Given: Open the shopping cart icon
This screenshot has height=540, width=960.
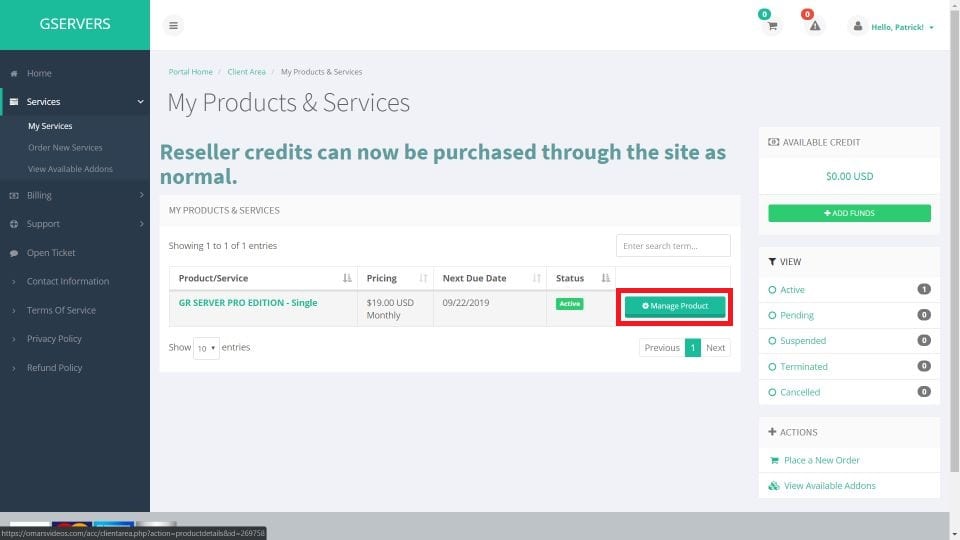Looking at the screenshot, I should 771,26.
